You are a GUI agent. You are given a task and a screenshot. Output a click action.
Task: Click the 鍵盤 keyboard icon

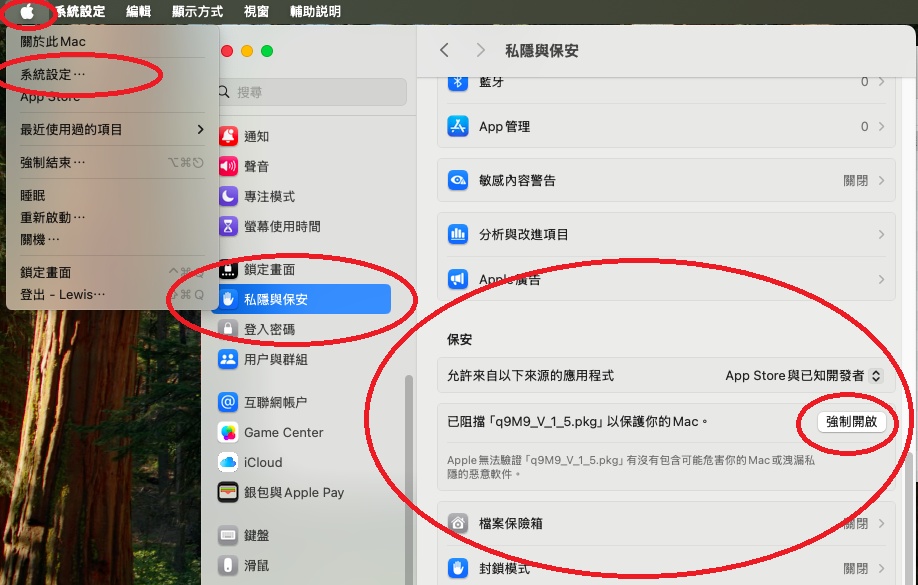click(x=228, y=535)
